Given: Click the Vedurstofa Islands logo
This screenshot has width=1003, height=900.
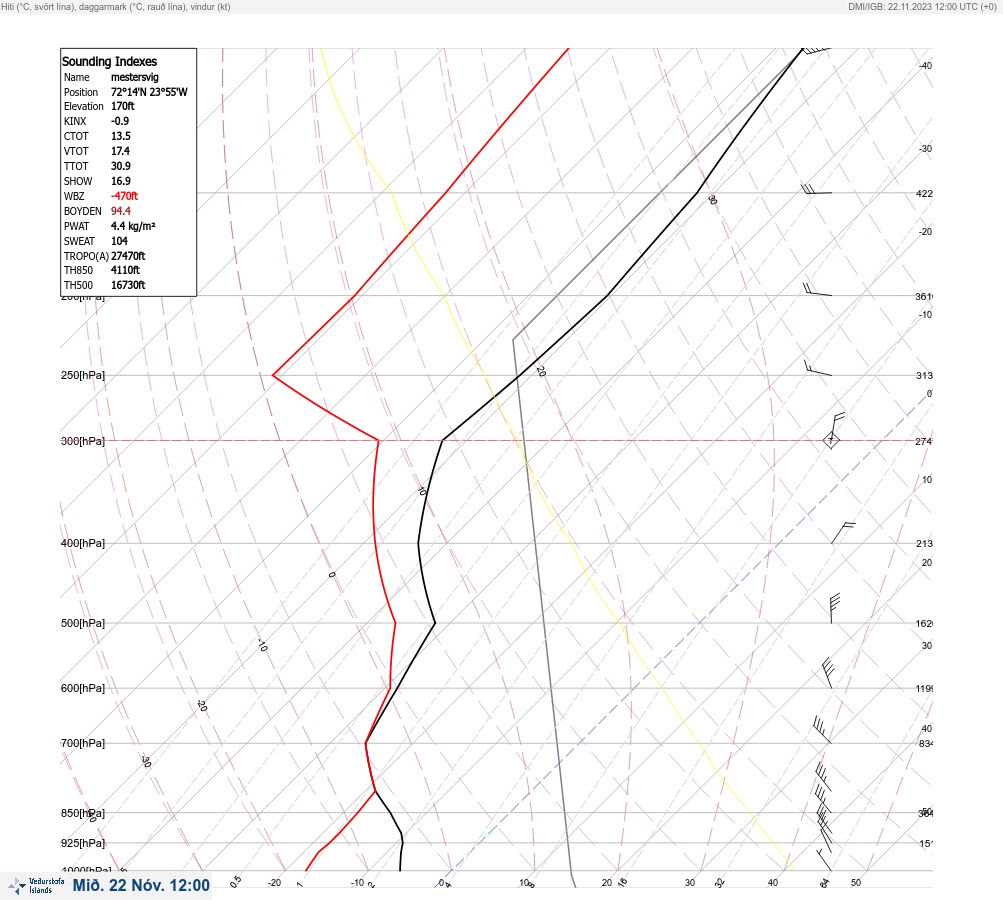Looking at the screenshot, I should coord(36,885).
